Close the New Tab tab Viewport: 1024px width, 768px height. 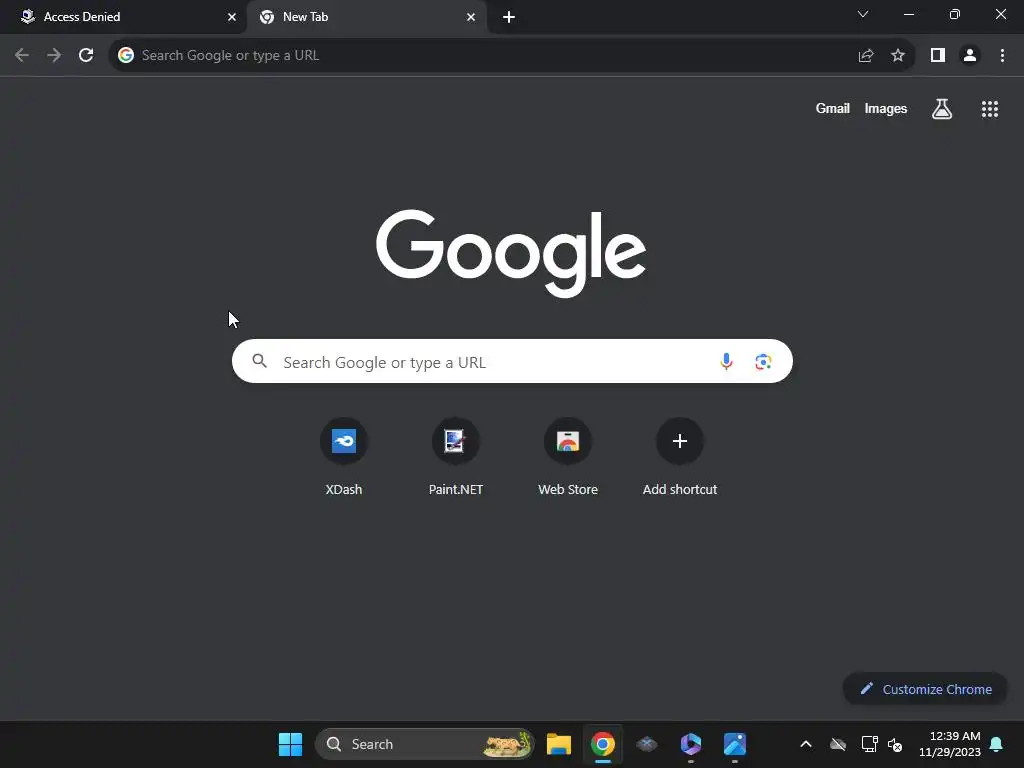click(471, 17)
